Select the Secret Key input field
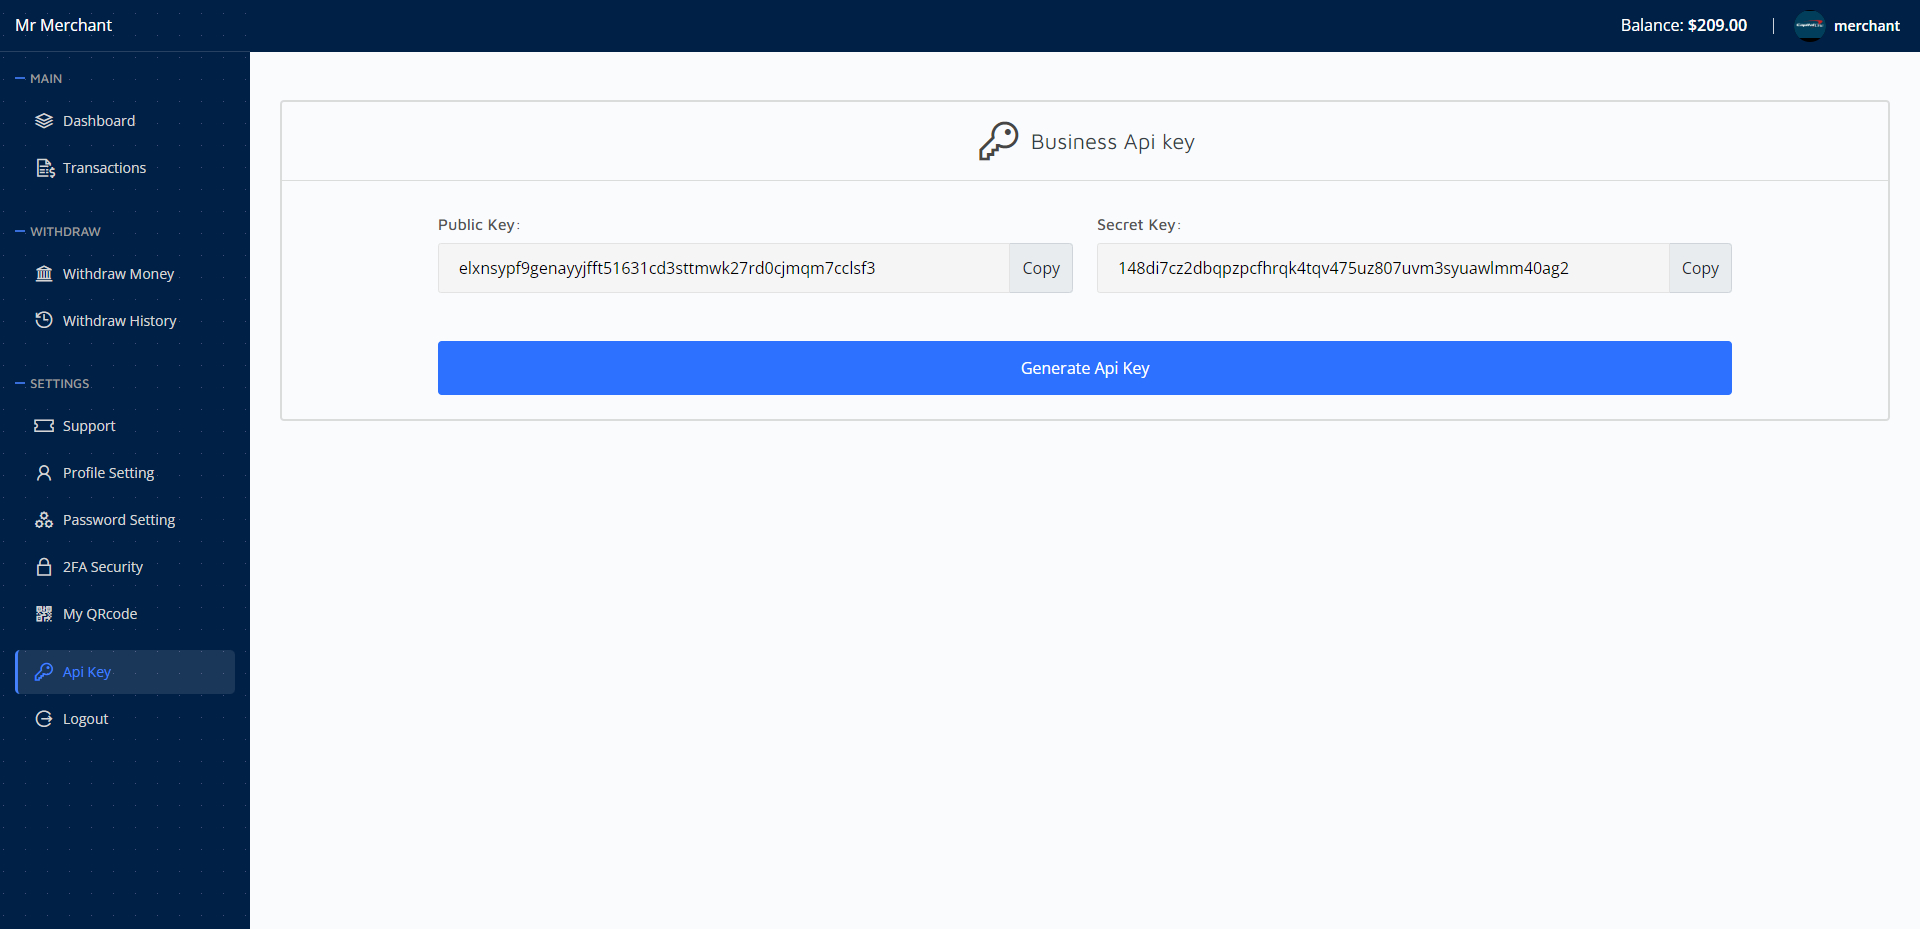Screen dimensions: 1920x929 click(1380, 267)
